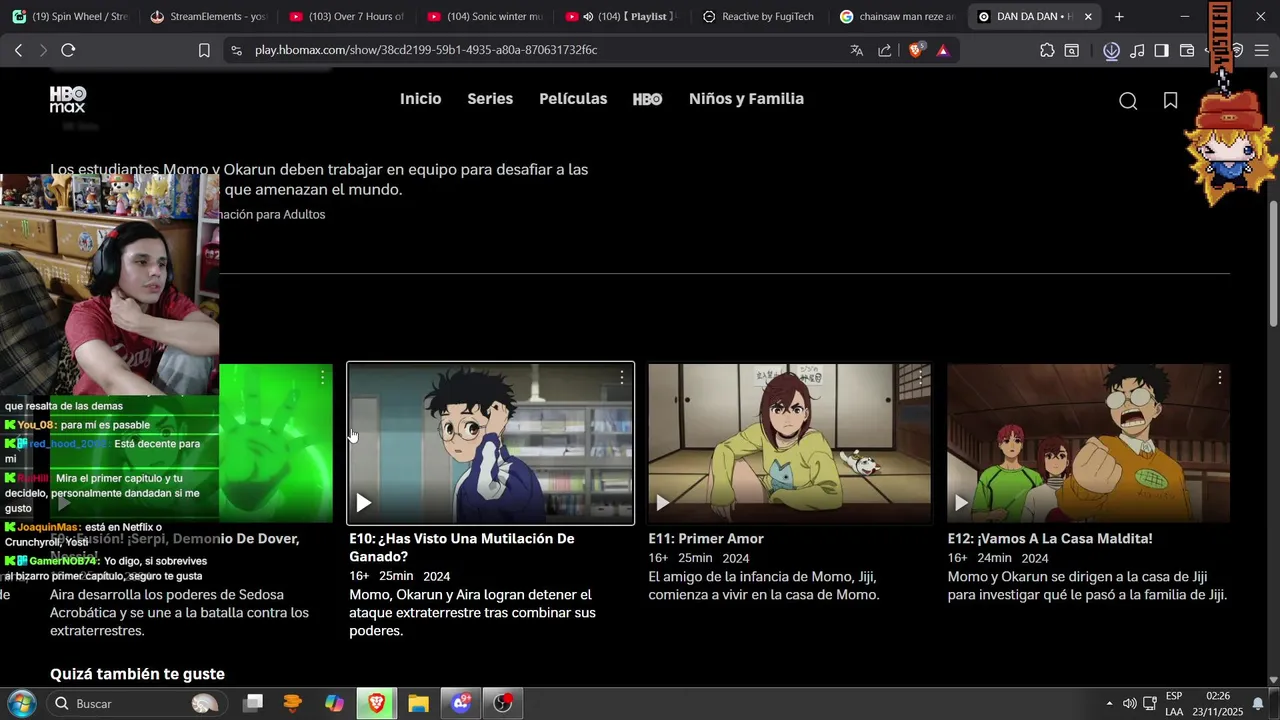This screenshot has height=720, width=1280.
Task: Reload the page with refresh icon
Action: click(x=68, y=50)
